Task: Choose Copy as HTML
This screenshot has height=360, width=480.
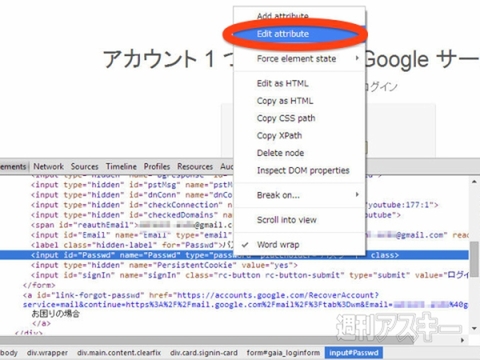Action: tap(285, 101)
